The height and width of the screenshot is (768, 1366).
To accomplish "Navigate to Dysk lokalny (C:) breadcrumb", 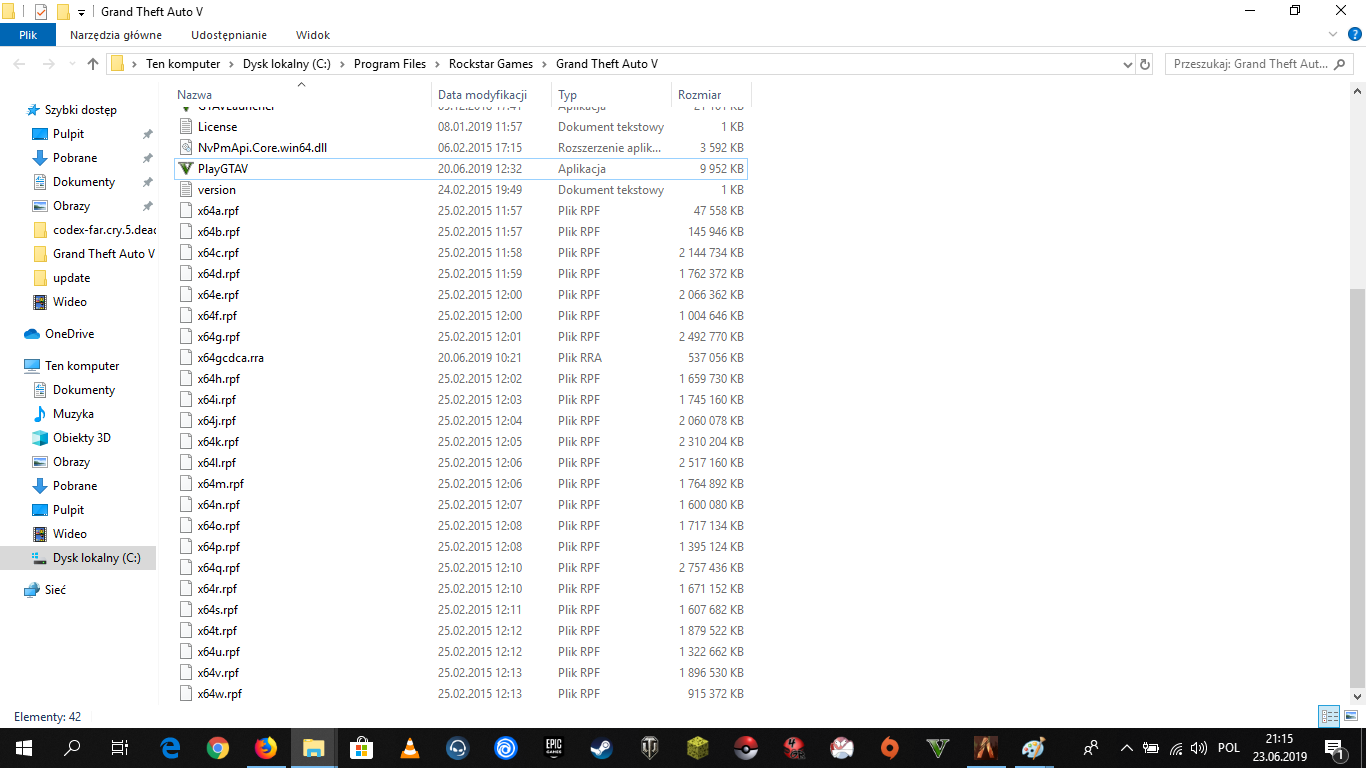I will [286, 64].
